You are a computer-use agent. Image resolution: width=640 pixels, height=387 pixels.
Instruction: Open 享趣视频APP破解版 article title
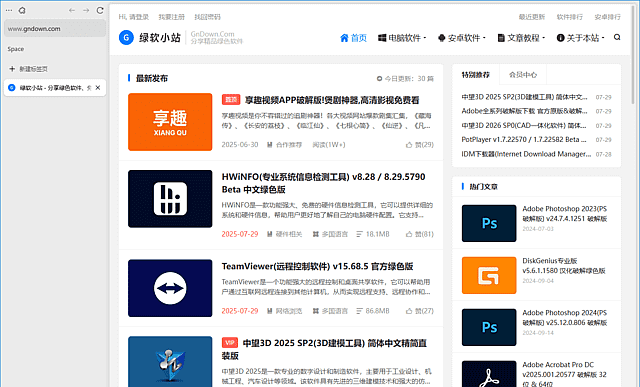tap(332, 100)
